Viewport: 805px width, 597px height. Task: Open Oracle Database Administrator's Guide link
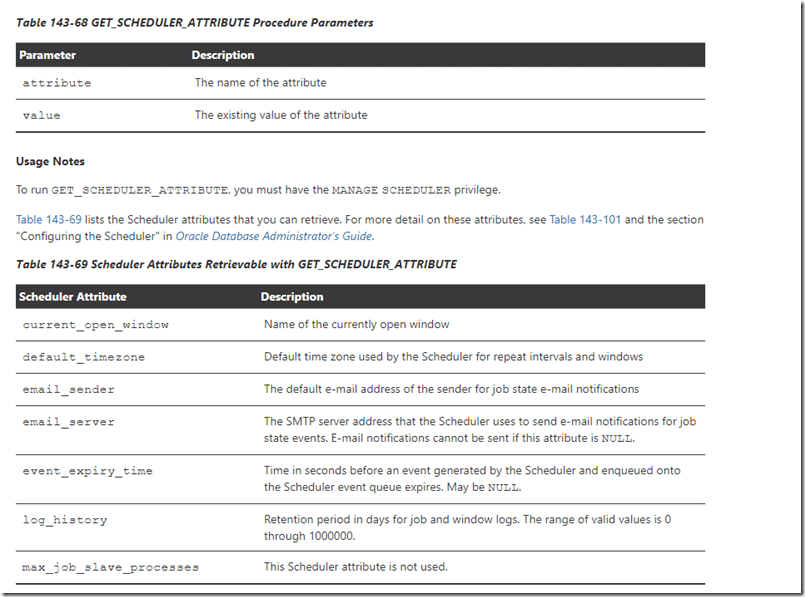273,236
